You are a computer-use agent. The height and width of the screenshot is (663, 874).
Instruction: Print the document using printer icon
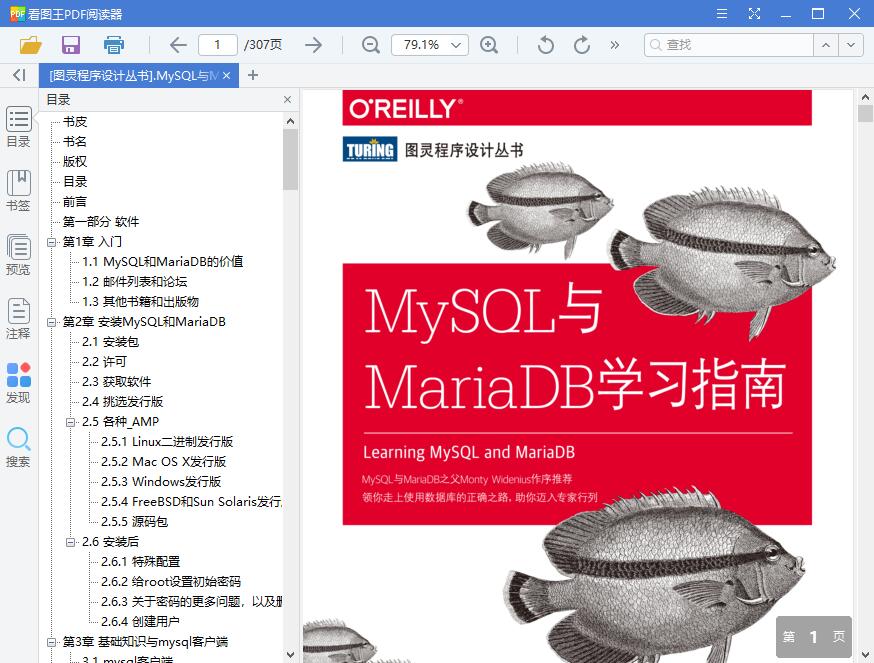[x=114, y=45]
